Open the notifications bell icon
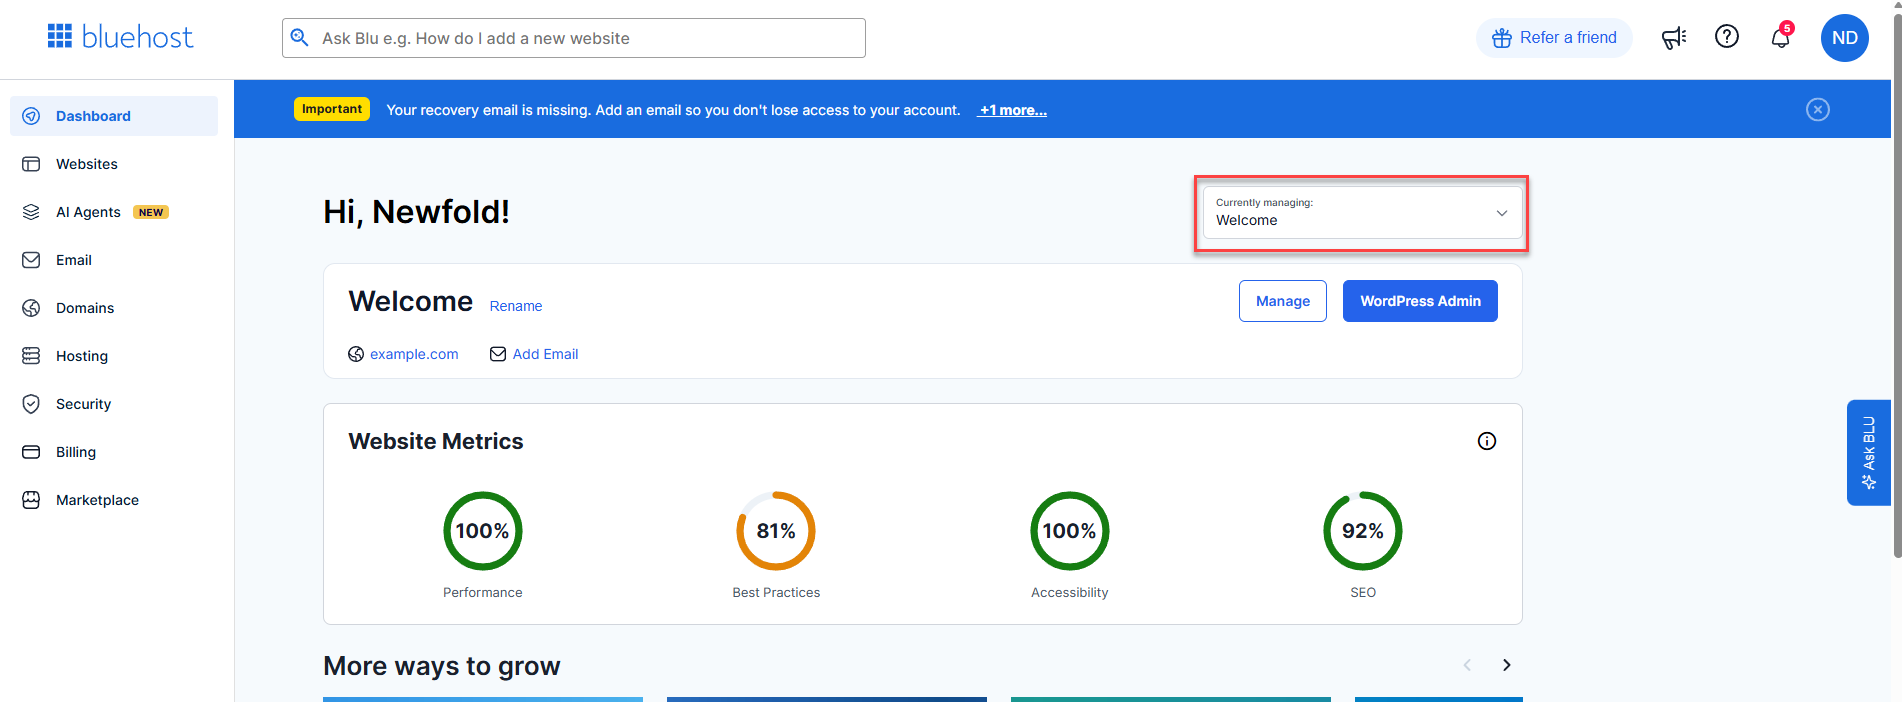Screen dimensions: 1902x702 (x=1781, y=38)
